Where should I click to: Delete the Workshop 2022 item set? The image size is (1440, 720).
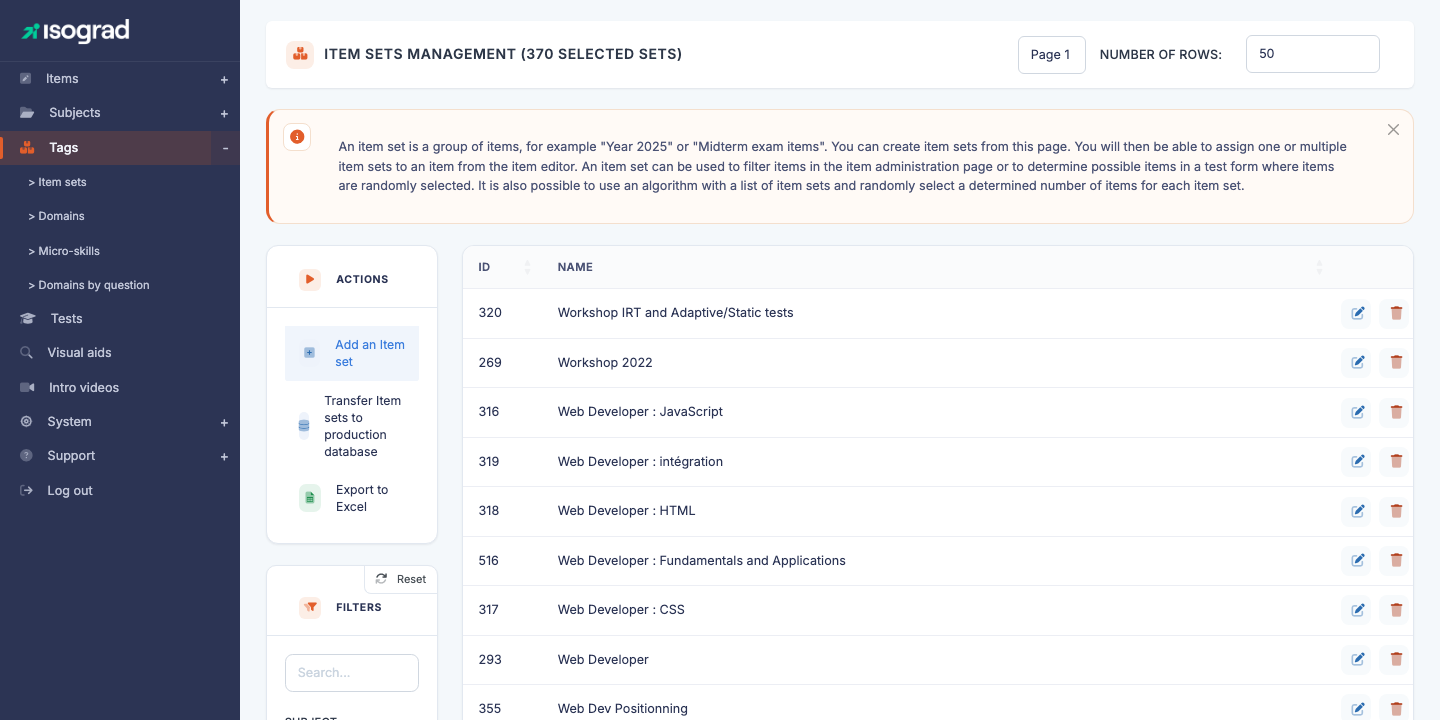(x=1396, y=362)
